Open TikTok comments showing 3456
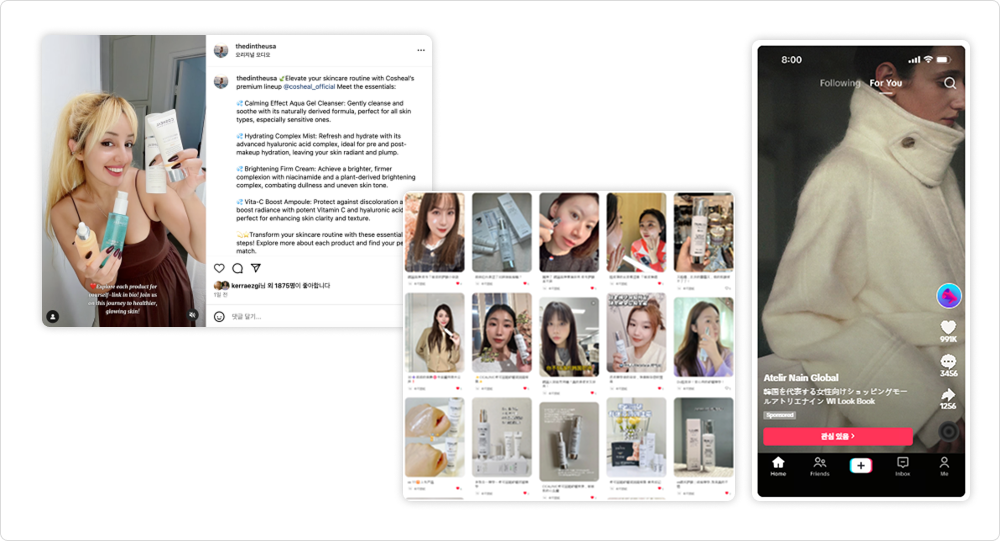The height and width of the screenshot is (541, 1000). [948, 362]
